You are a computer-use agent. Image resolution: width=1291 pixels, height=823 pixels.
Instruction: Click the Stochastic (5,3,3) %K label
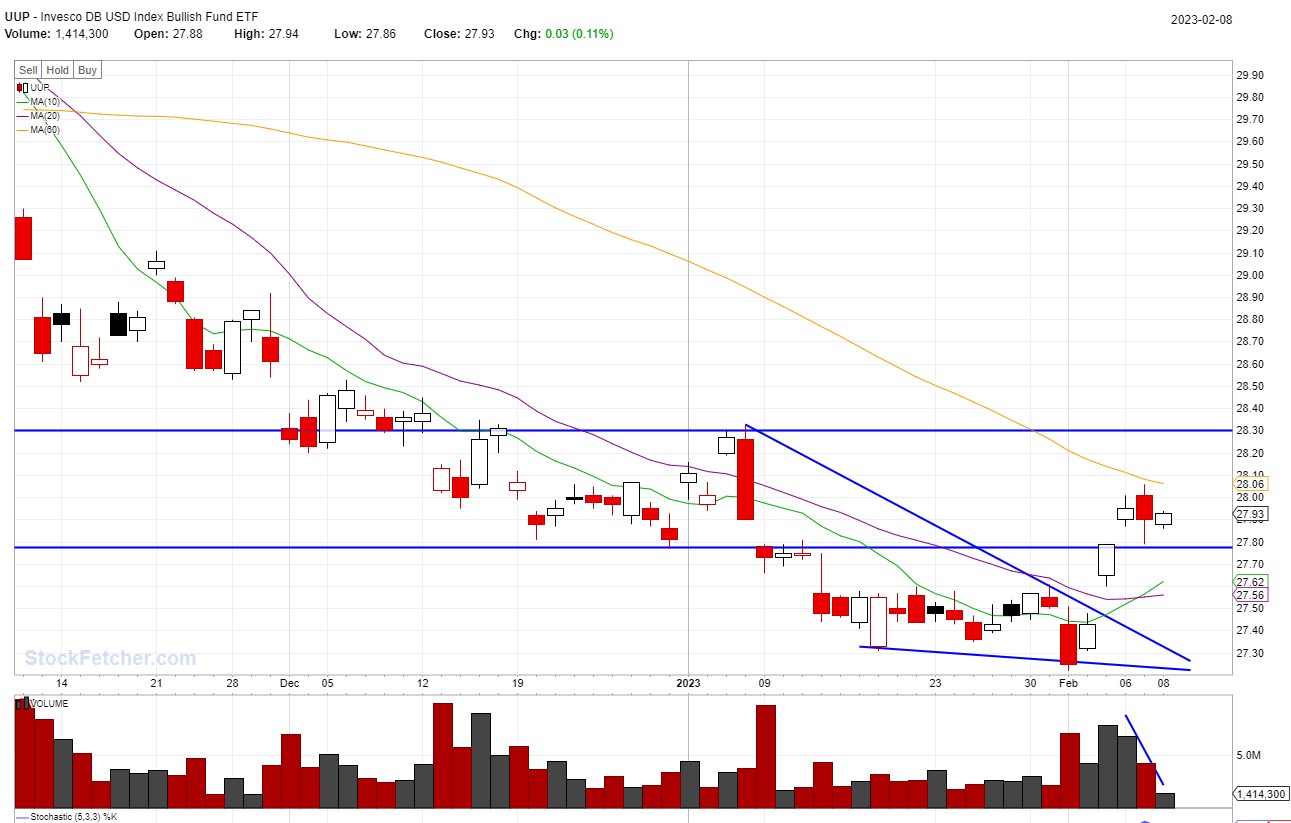tap(67, 817)
